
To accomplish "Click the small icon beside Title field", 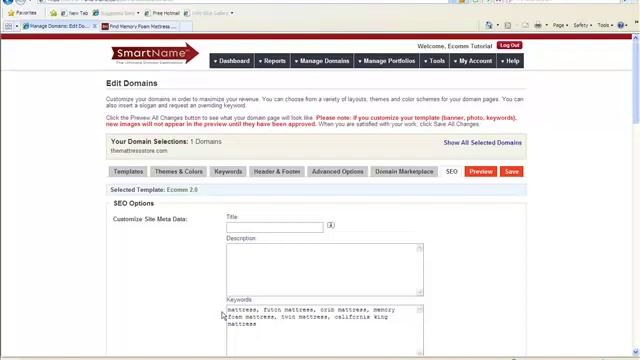I will point(331,225).
